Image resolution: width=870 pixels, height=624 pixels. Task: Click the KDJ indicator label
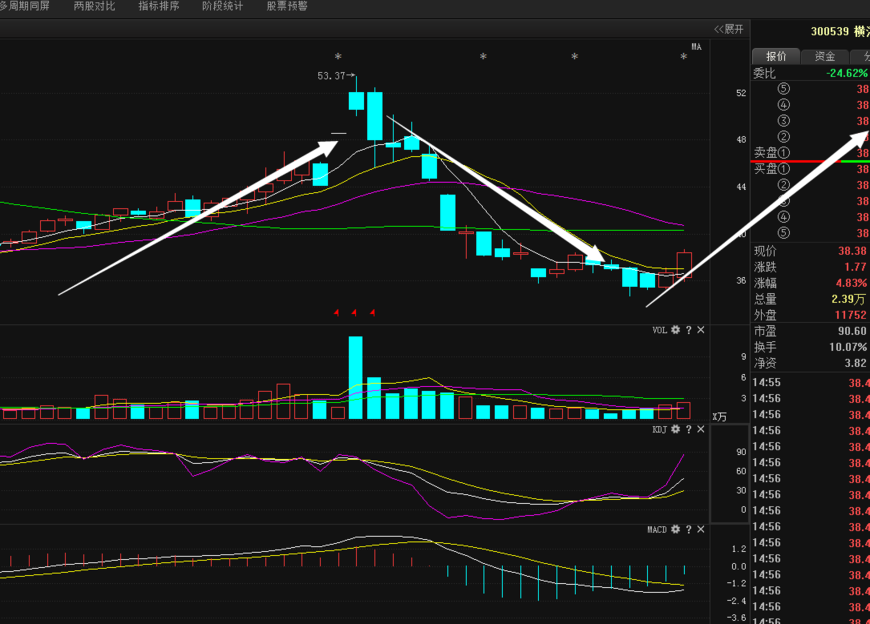point(659,429)
